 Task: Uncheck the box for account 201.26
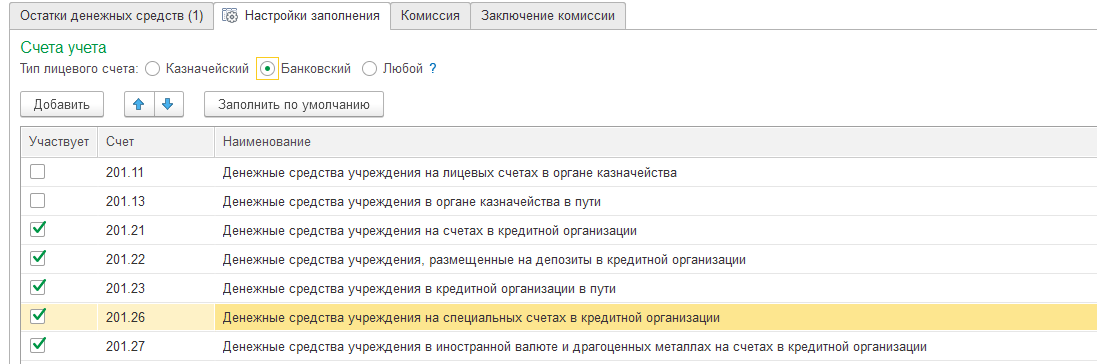(38, 317)
